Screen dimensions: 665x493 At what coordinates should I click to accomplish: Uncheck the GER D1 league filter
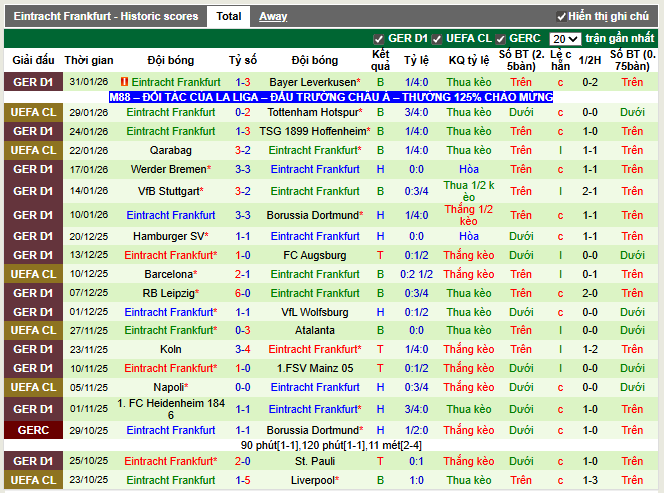click(x=379, y=39)
